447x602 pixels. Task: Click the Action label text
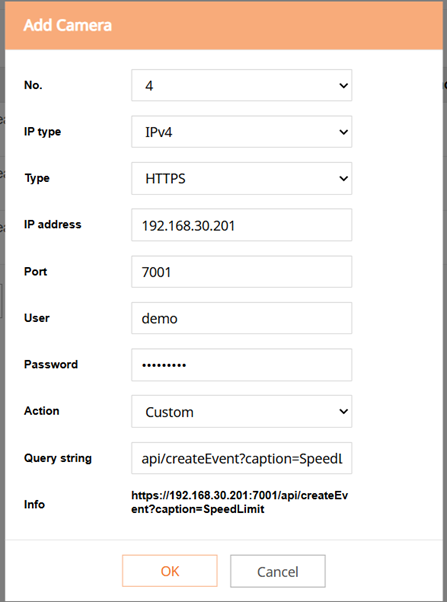click(x=41, y=411)
